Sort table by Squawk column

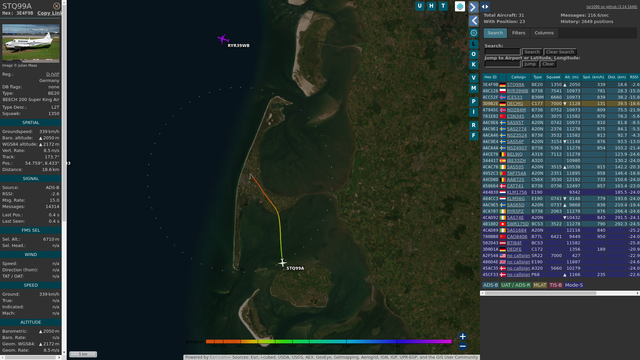point(553,77)
